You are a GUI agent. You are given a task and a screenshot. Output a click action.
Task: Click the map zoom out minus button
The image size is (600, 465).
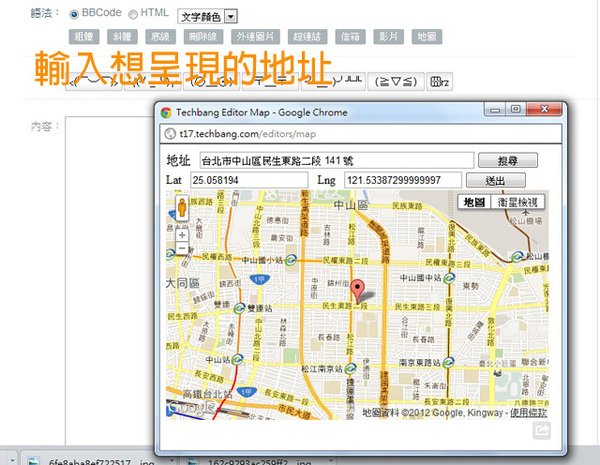coord(182,250)
